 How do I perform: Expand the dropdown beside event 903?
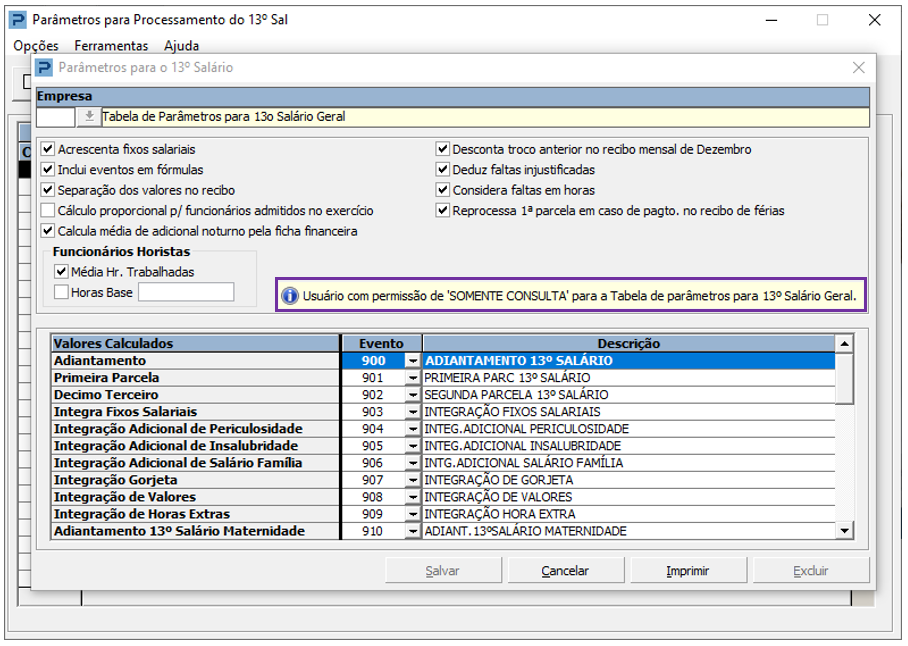412,412
